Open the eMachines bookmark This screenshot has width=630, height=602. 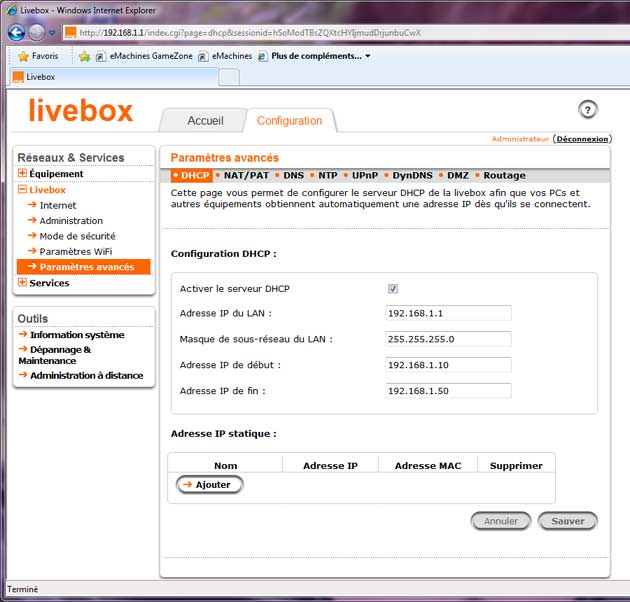(x=225, y=56)
